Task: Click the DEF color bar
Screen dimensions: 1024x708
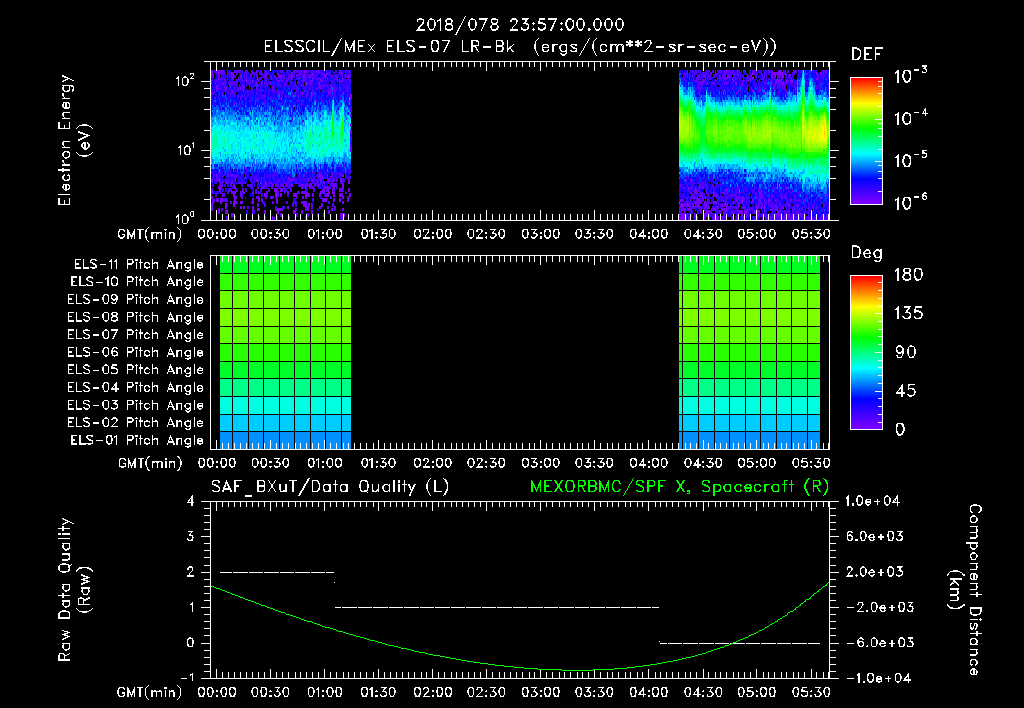Action: tap(866, 141)
